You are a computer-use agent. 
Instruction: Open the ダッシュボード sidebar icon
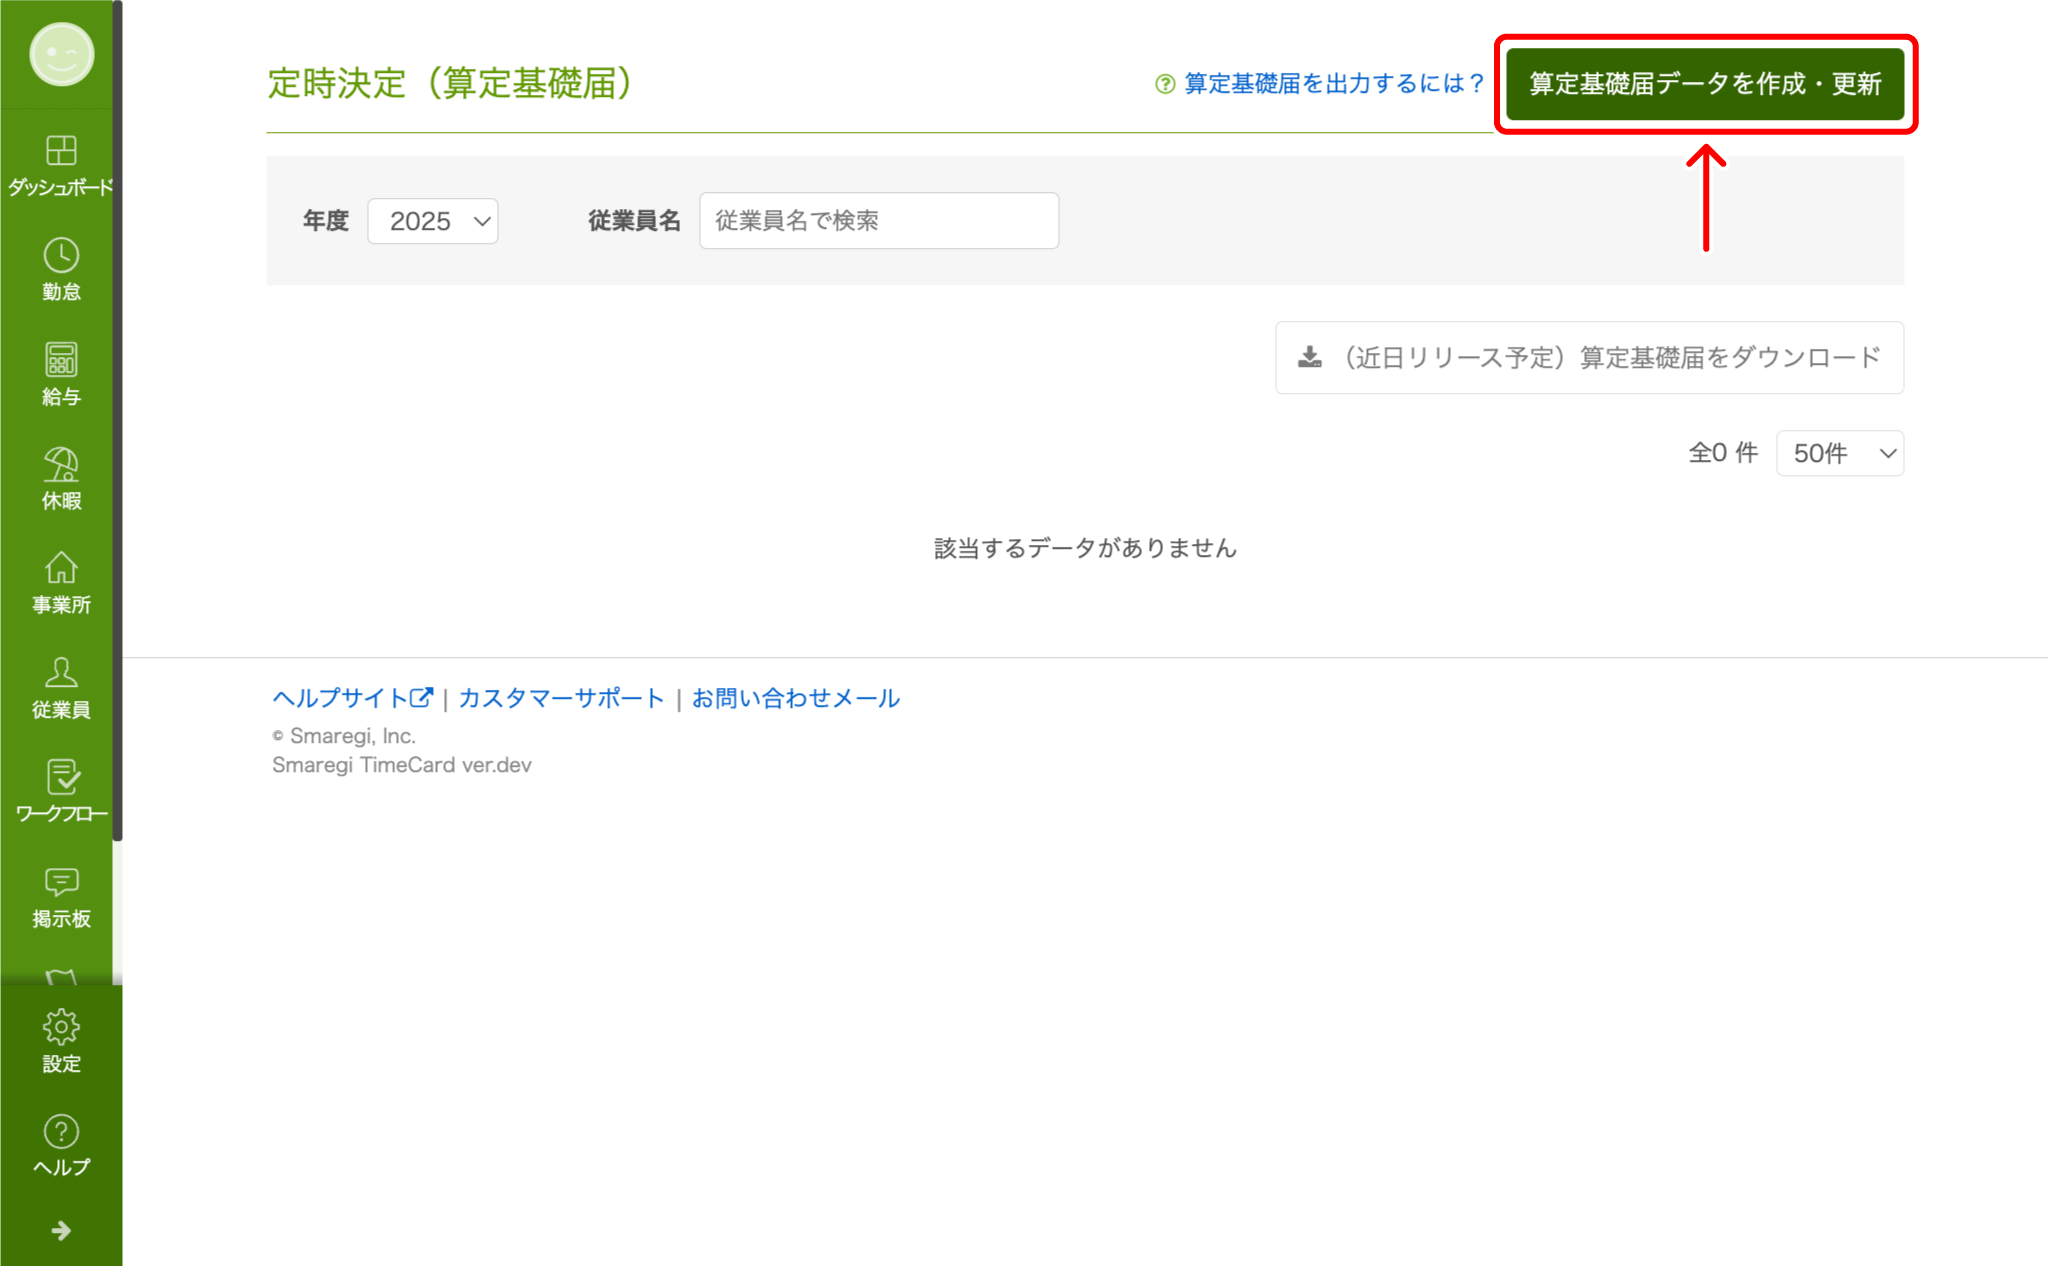(x=61, y=150)
